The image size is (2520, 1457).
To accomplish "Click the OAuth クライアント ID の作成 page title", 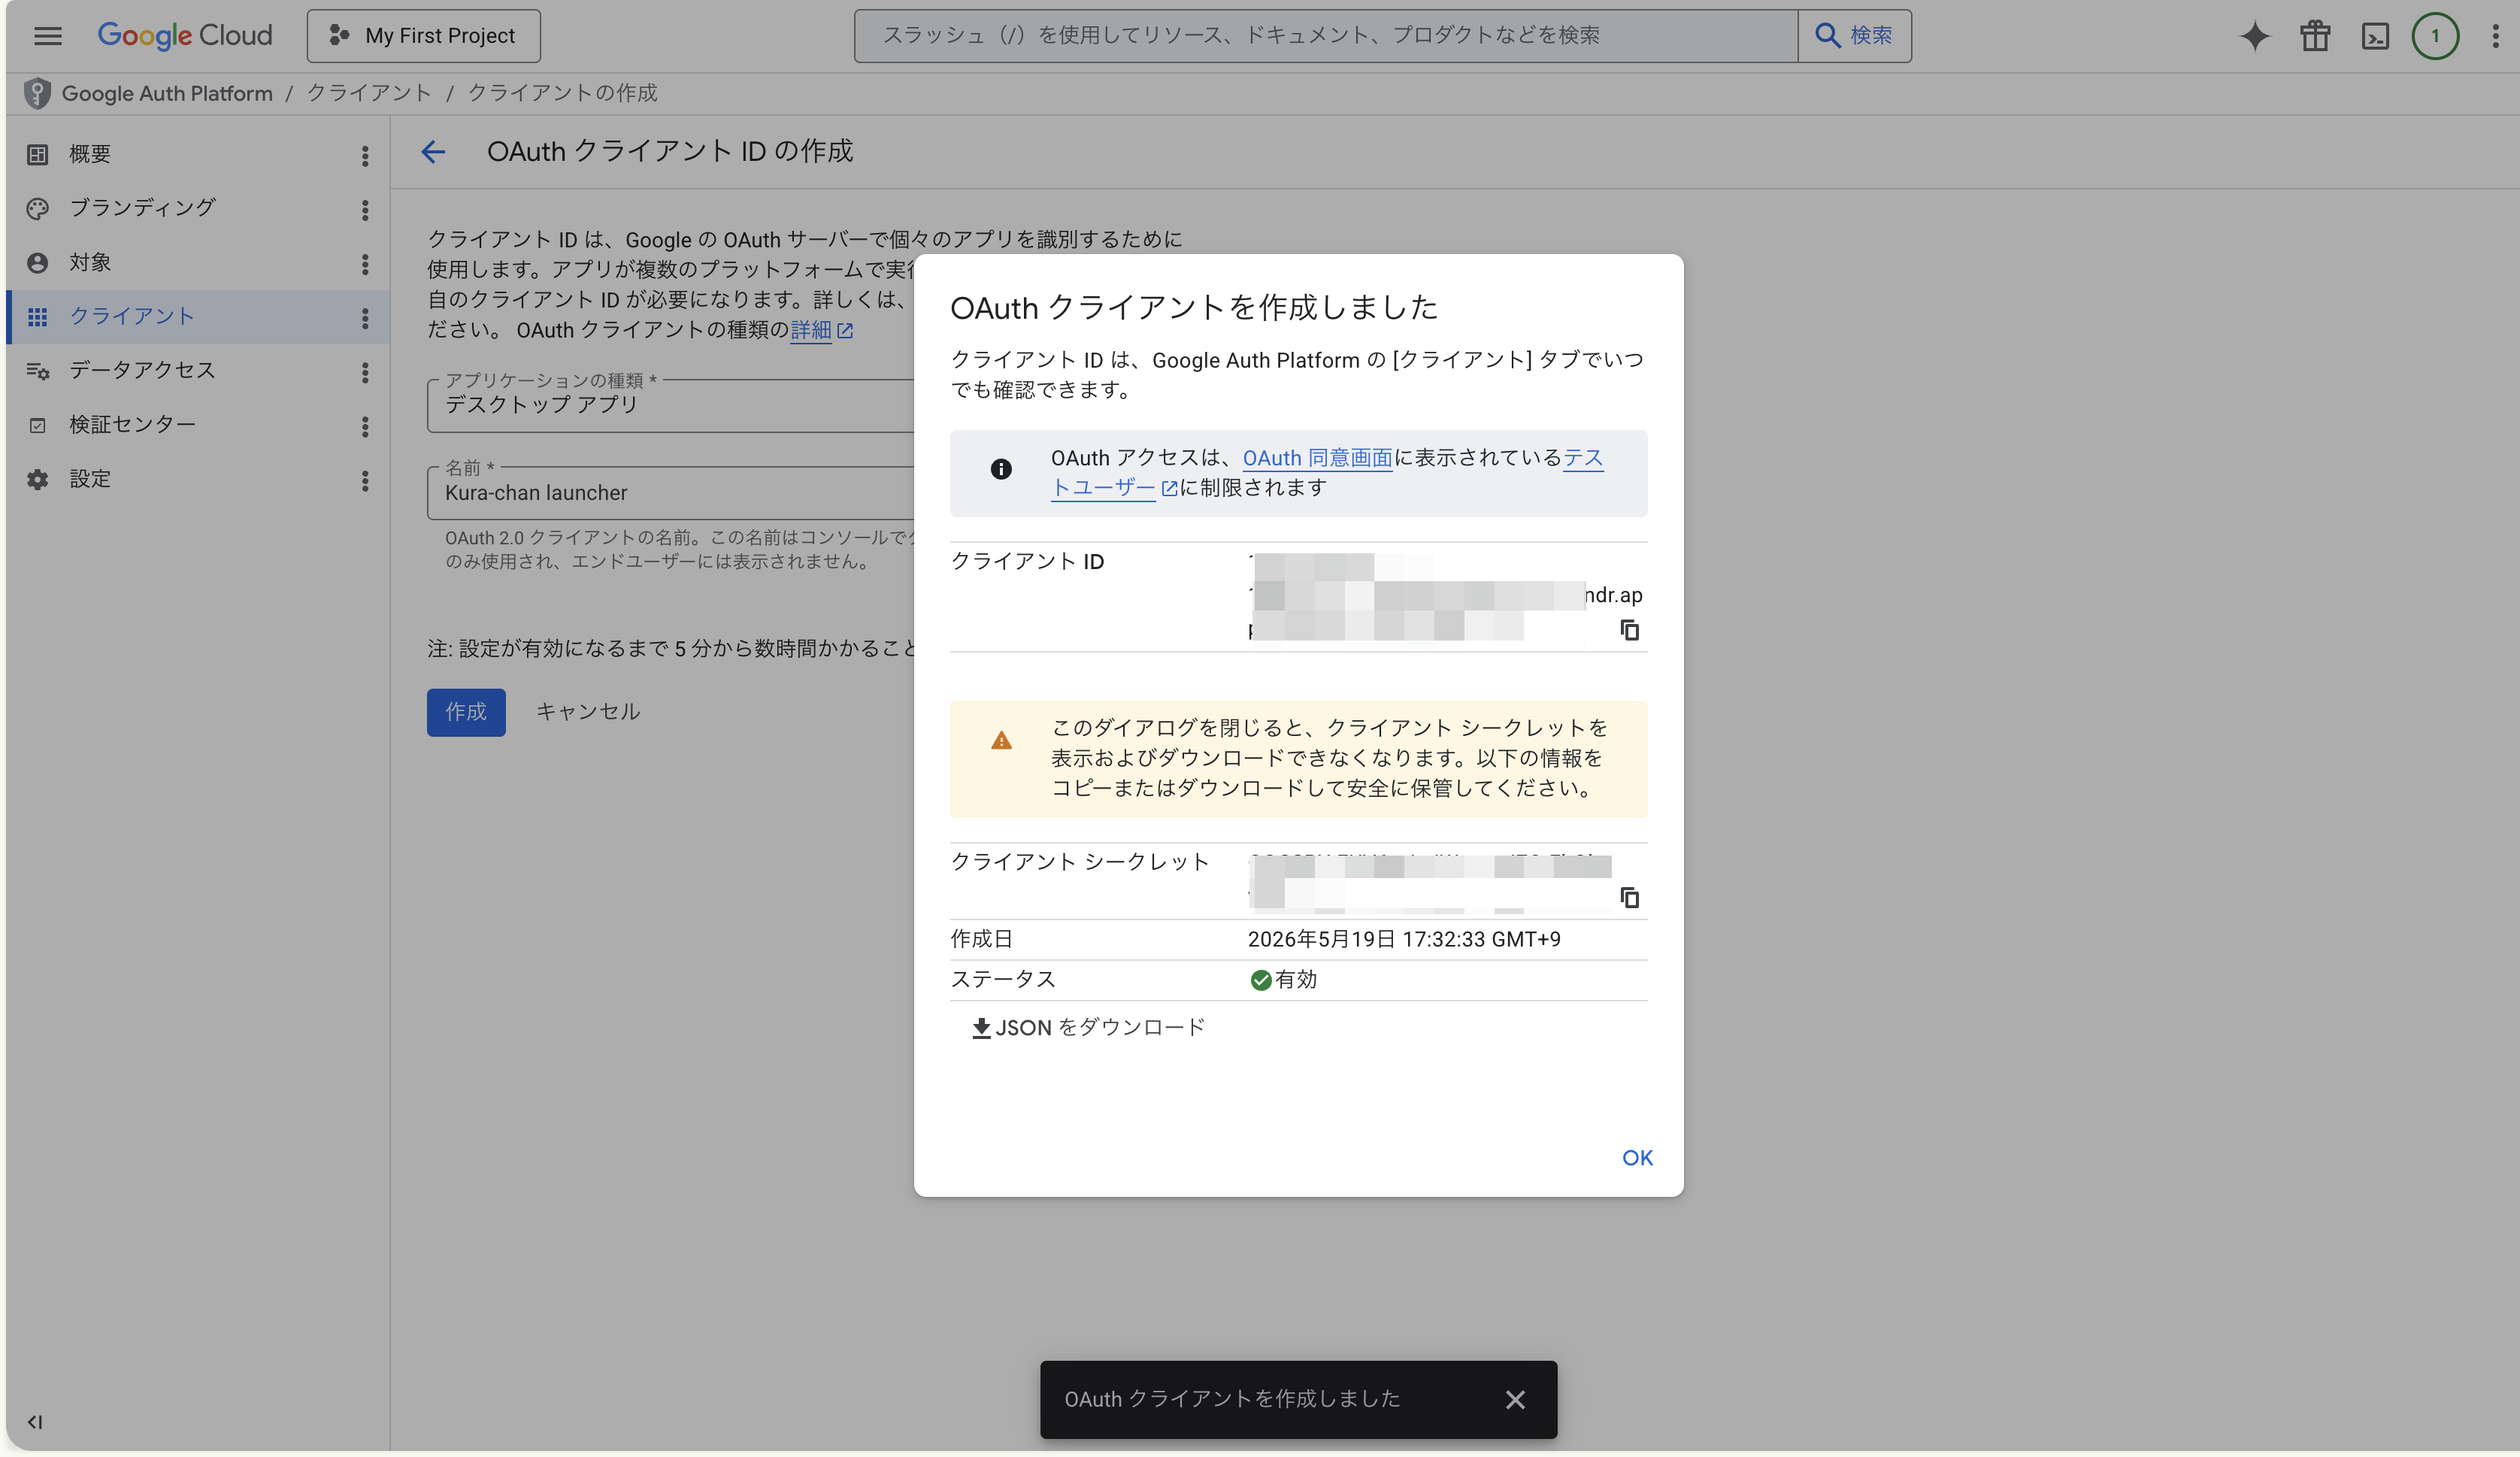I will 670,151.
